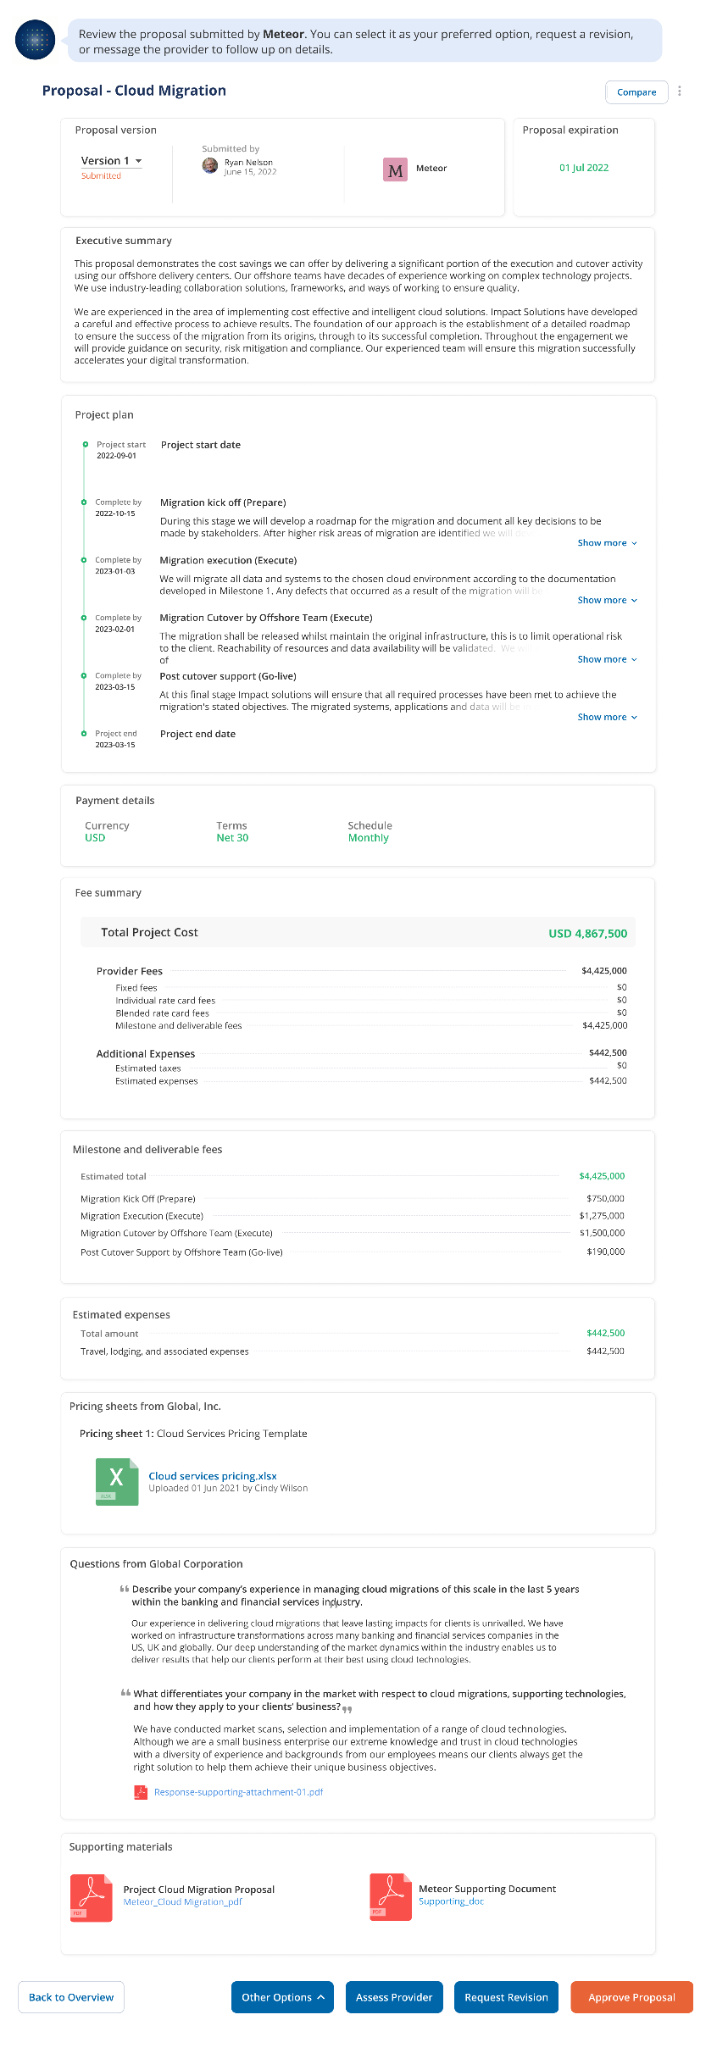Click the 2022-10-15 milestone timeline dot
The height and width of the screenshot is (2048, 711).
[x=85, y=503]
